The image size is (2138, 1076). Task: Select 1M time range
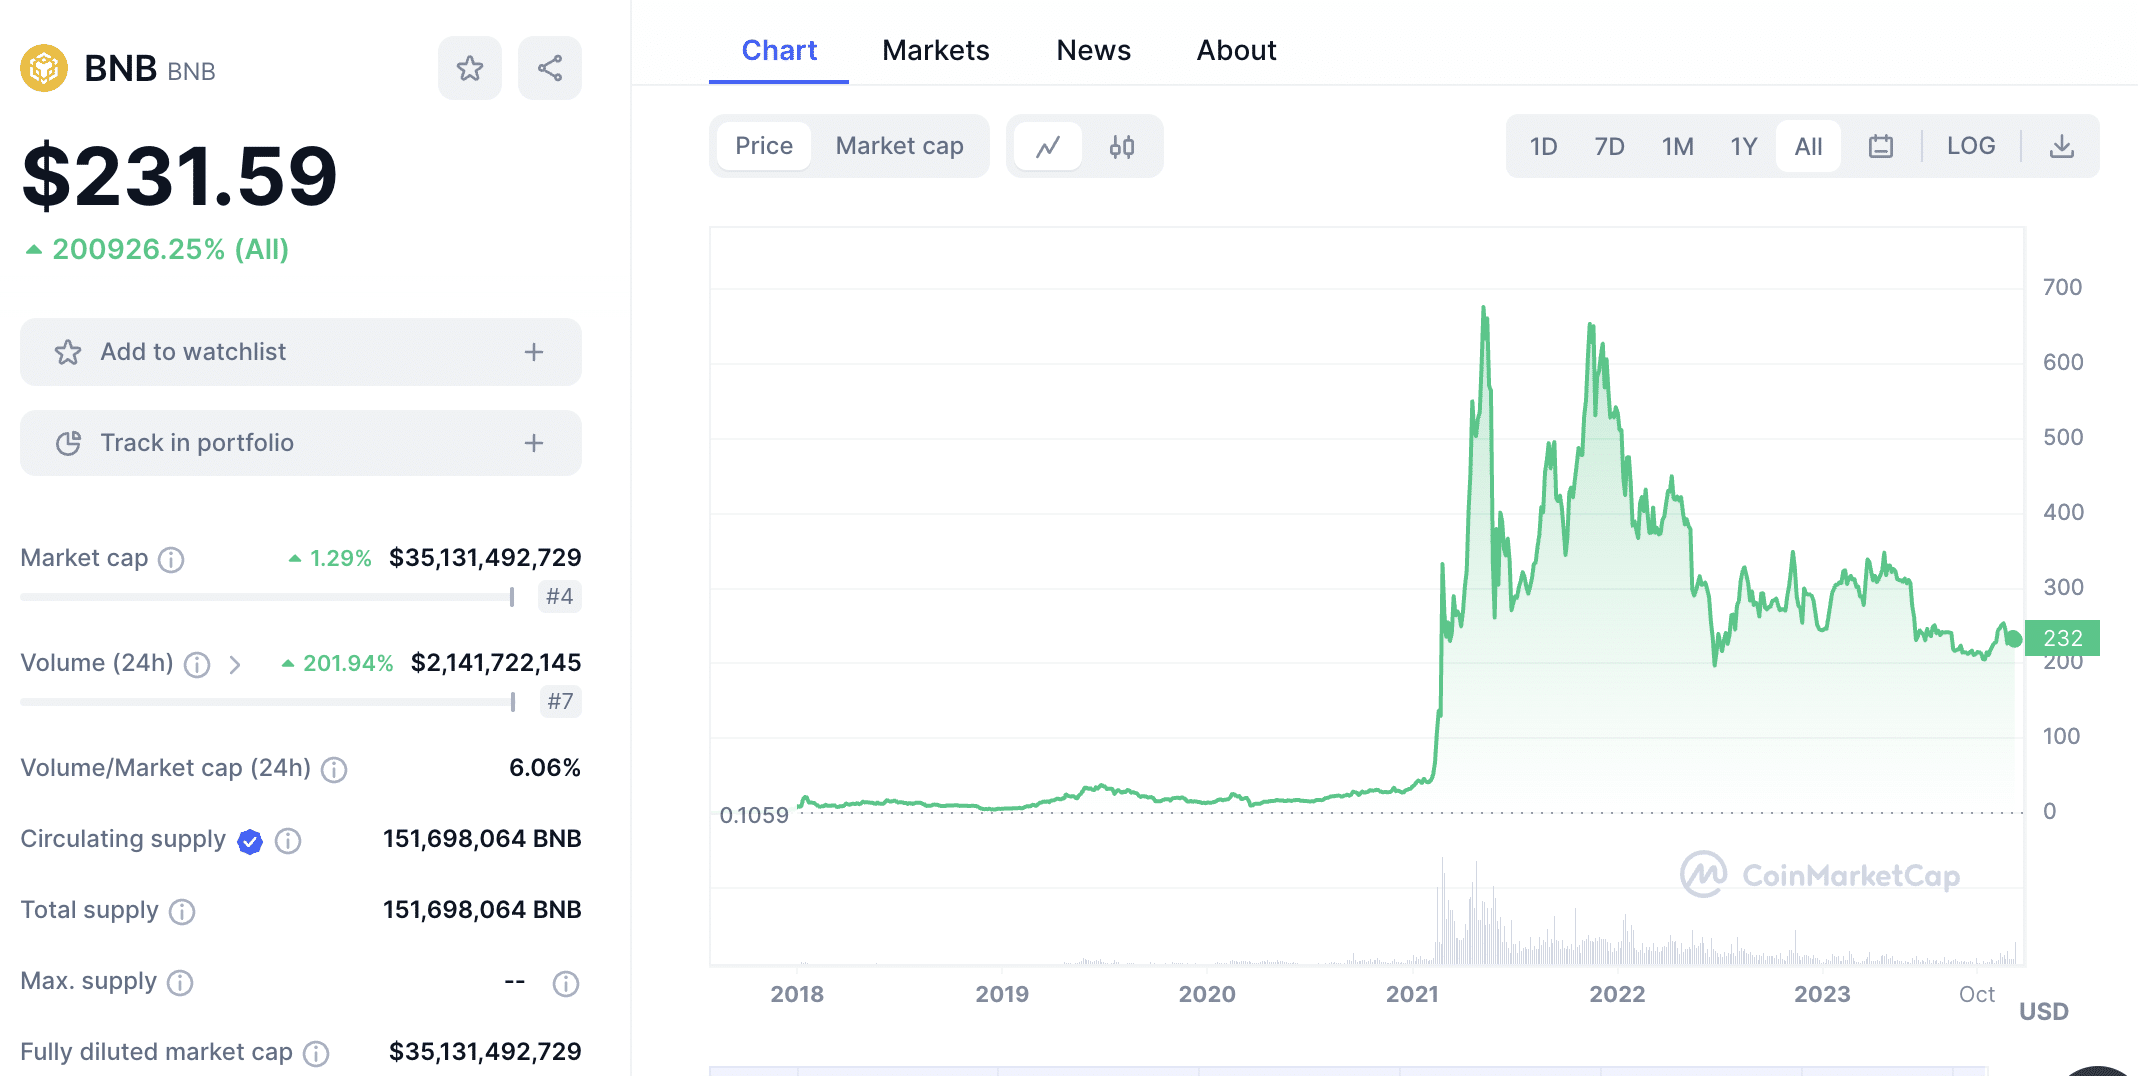coord(1677,147)
